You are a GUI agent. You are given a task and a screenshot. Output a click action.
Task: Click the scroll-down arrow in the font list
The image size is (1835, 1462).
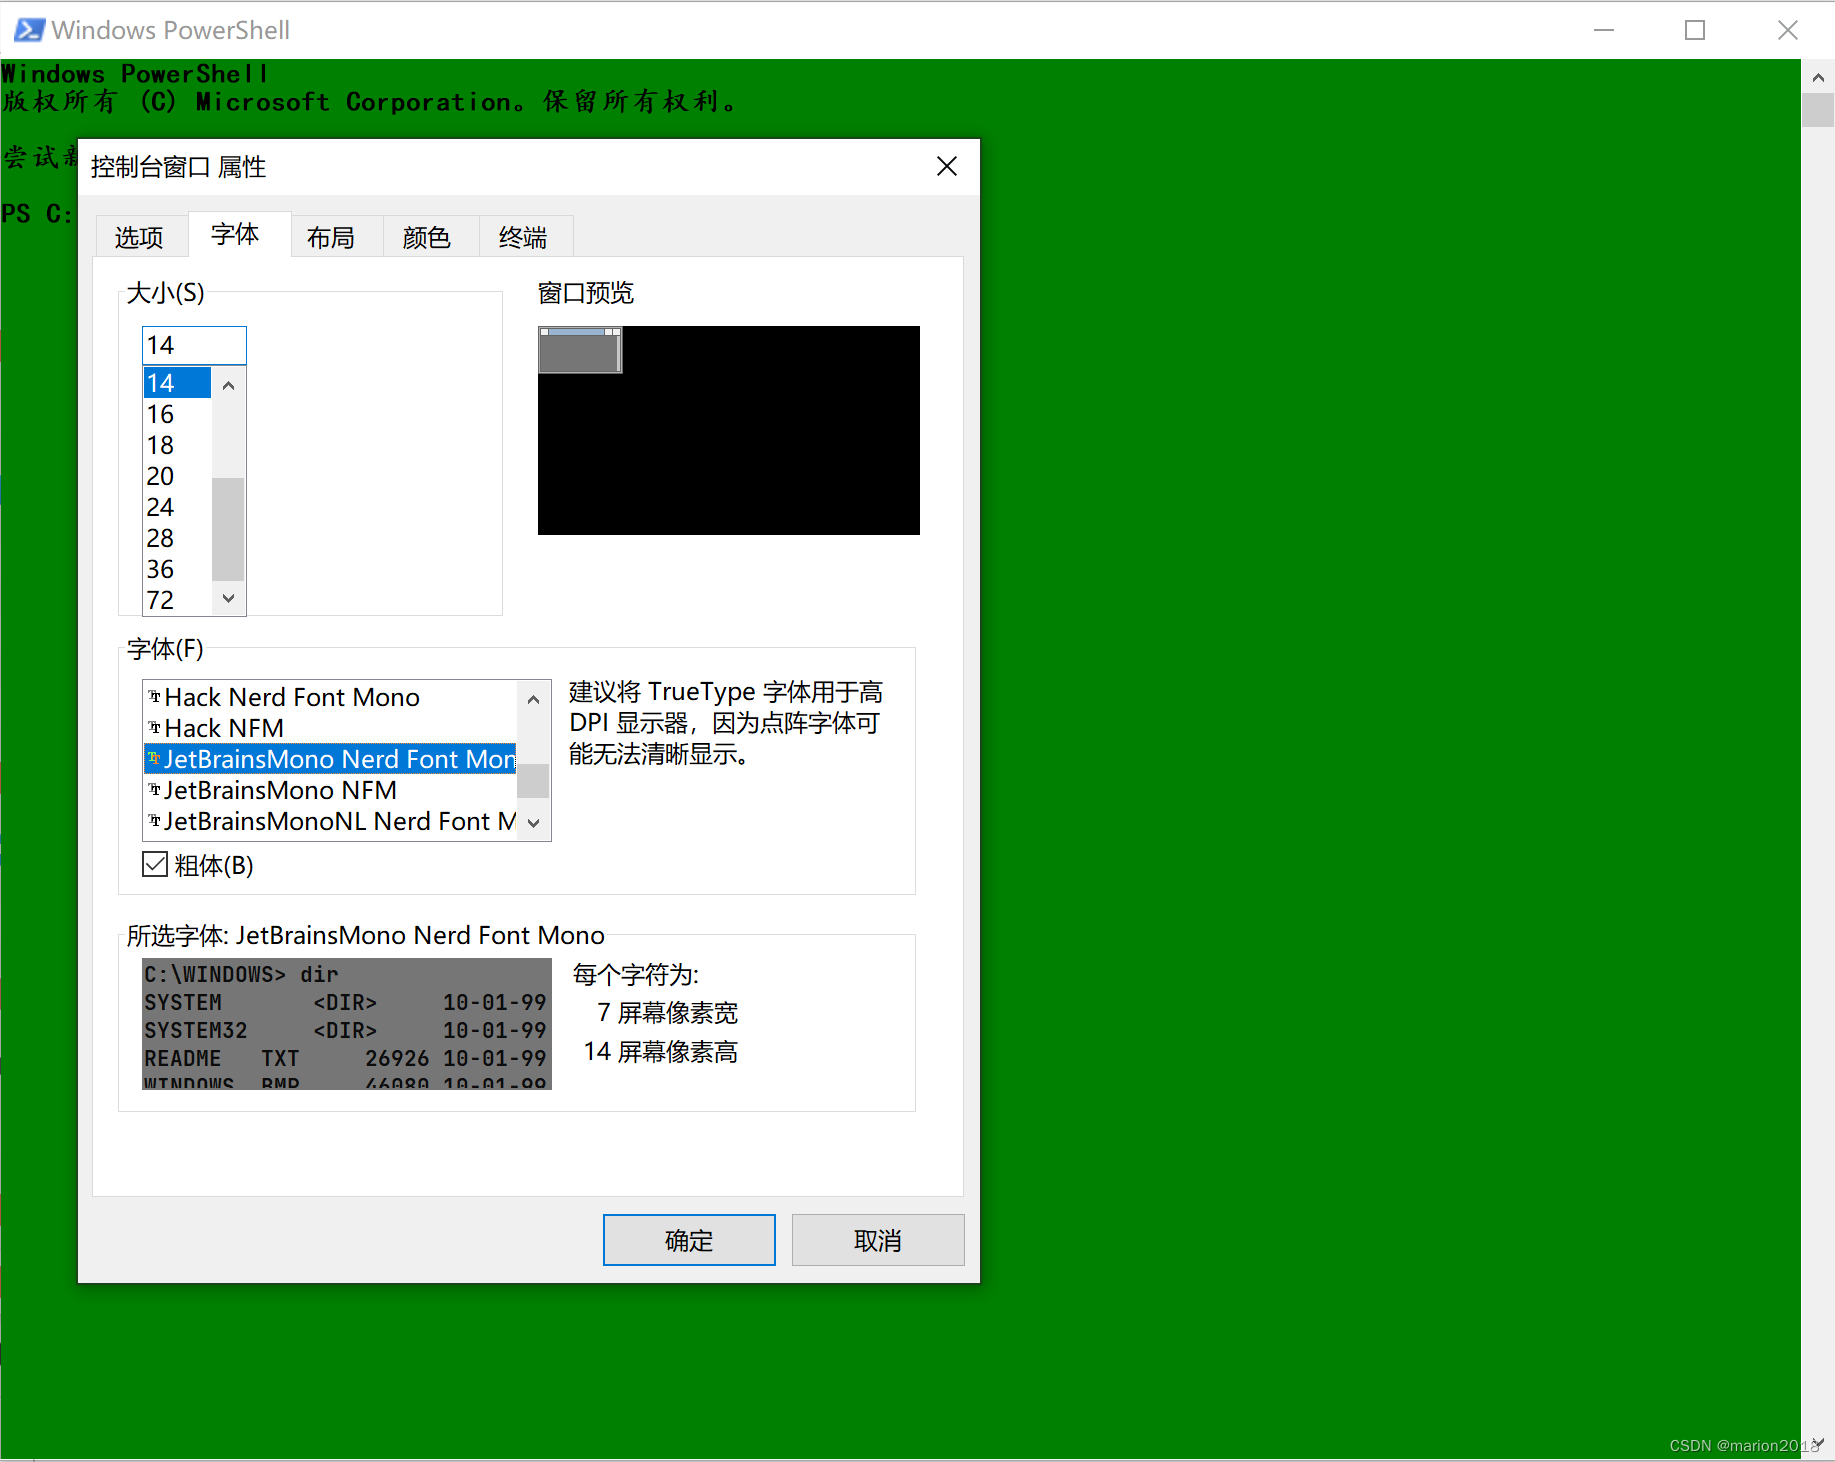click(x=533, y=822)
